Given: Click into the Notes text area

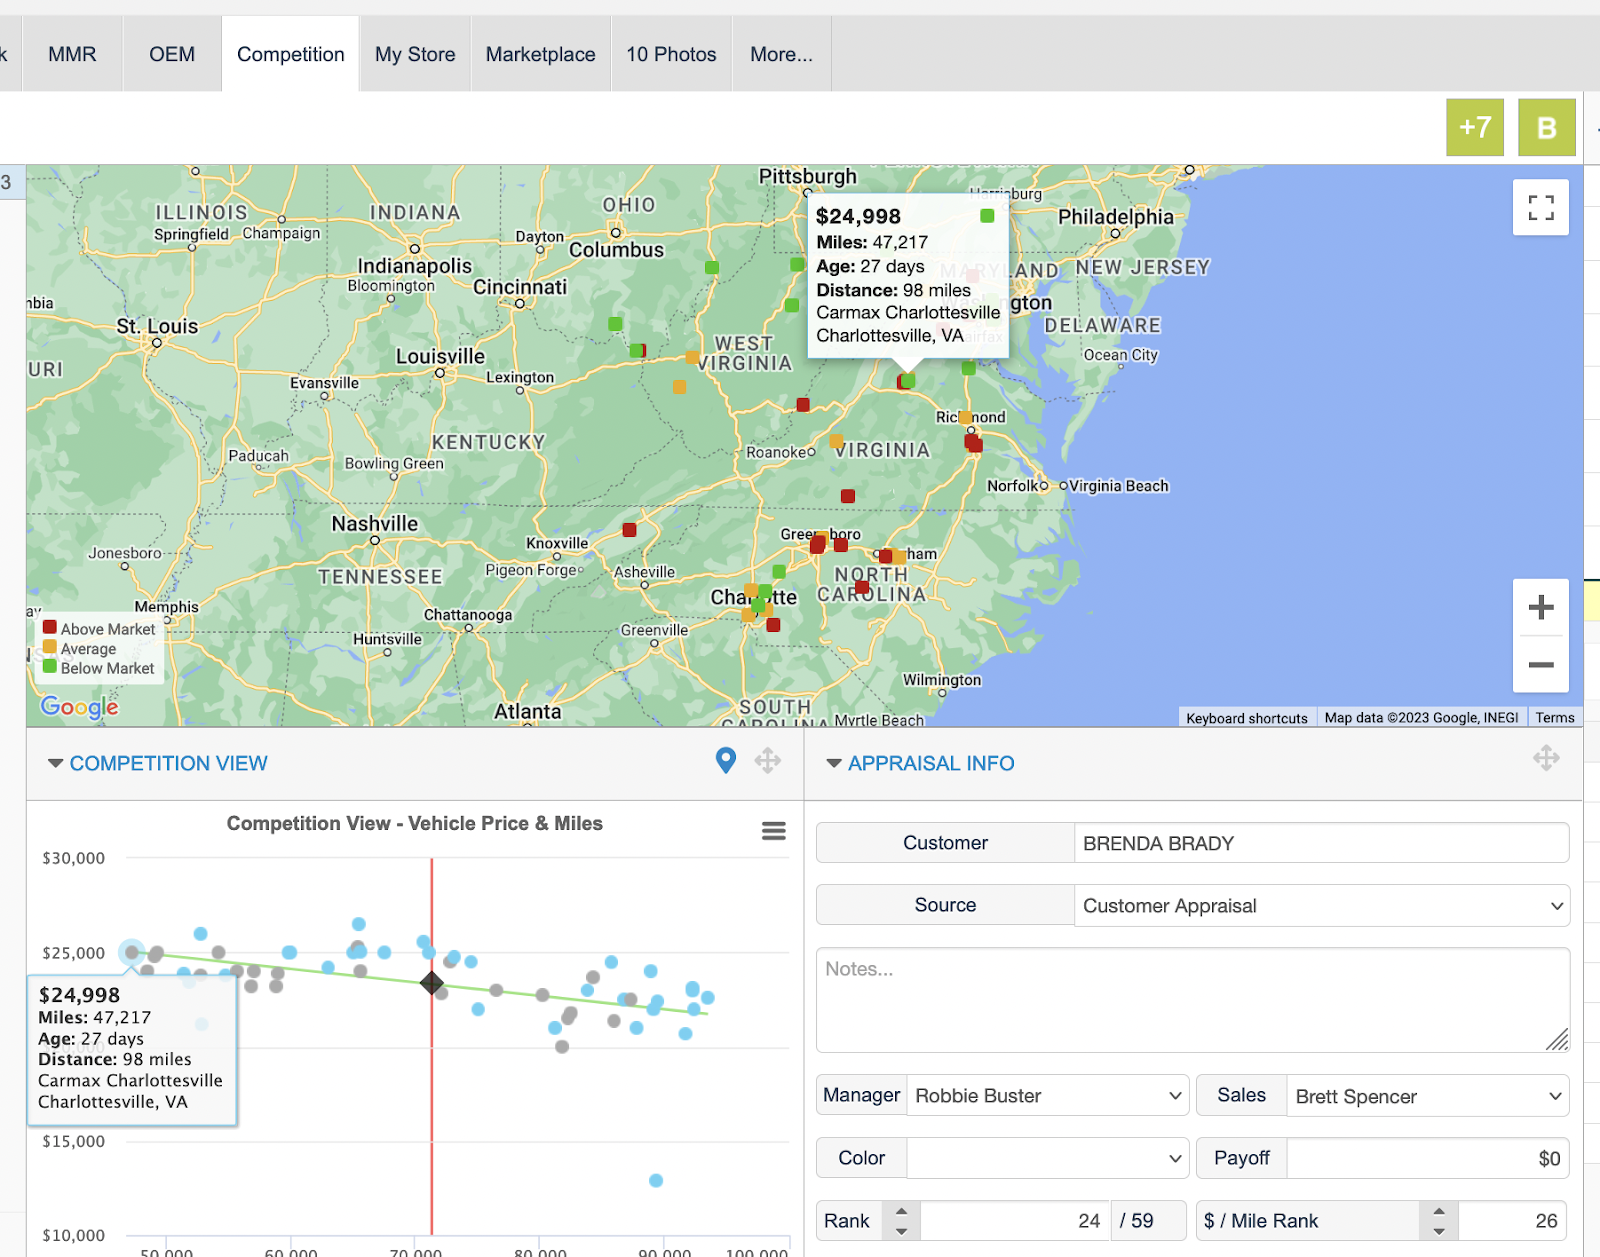Looking at the screenshot, I should [x=1190, y=1000].
